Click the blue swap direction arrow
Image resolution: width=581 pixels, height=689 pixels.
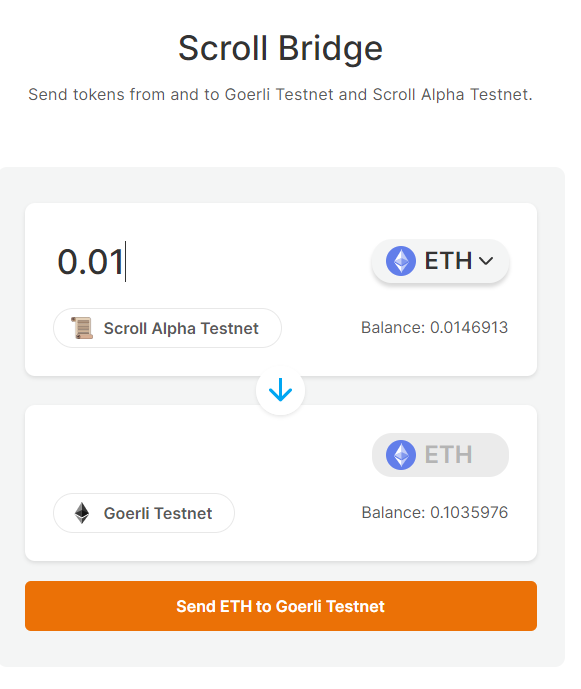point(280,390)
